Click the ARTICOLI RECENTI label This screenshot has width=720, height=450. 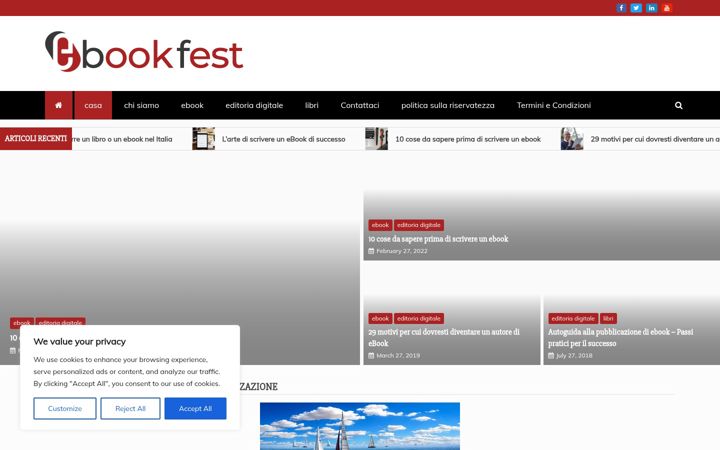pos(36,138)
